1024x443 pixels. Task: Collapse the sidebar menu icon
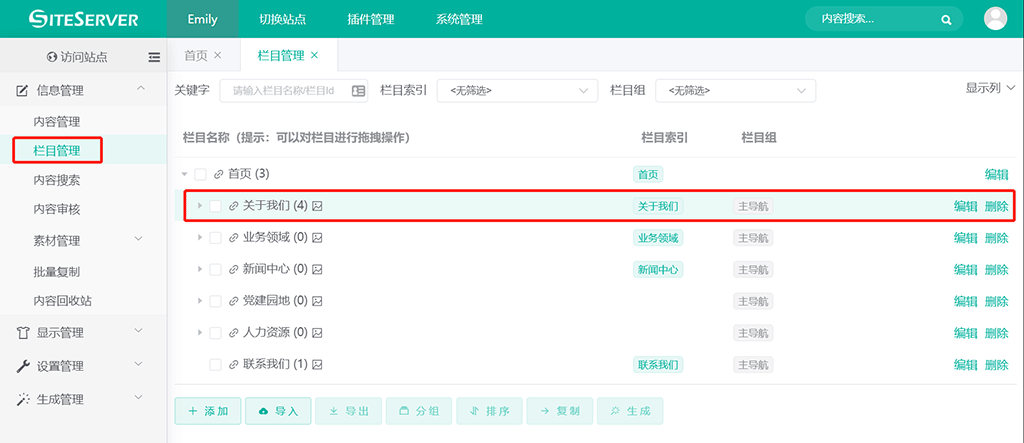154,57
